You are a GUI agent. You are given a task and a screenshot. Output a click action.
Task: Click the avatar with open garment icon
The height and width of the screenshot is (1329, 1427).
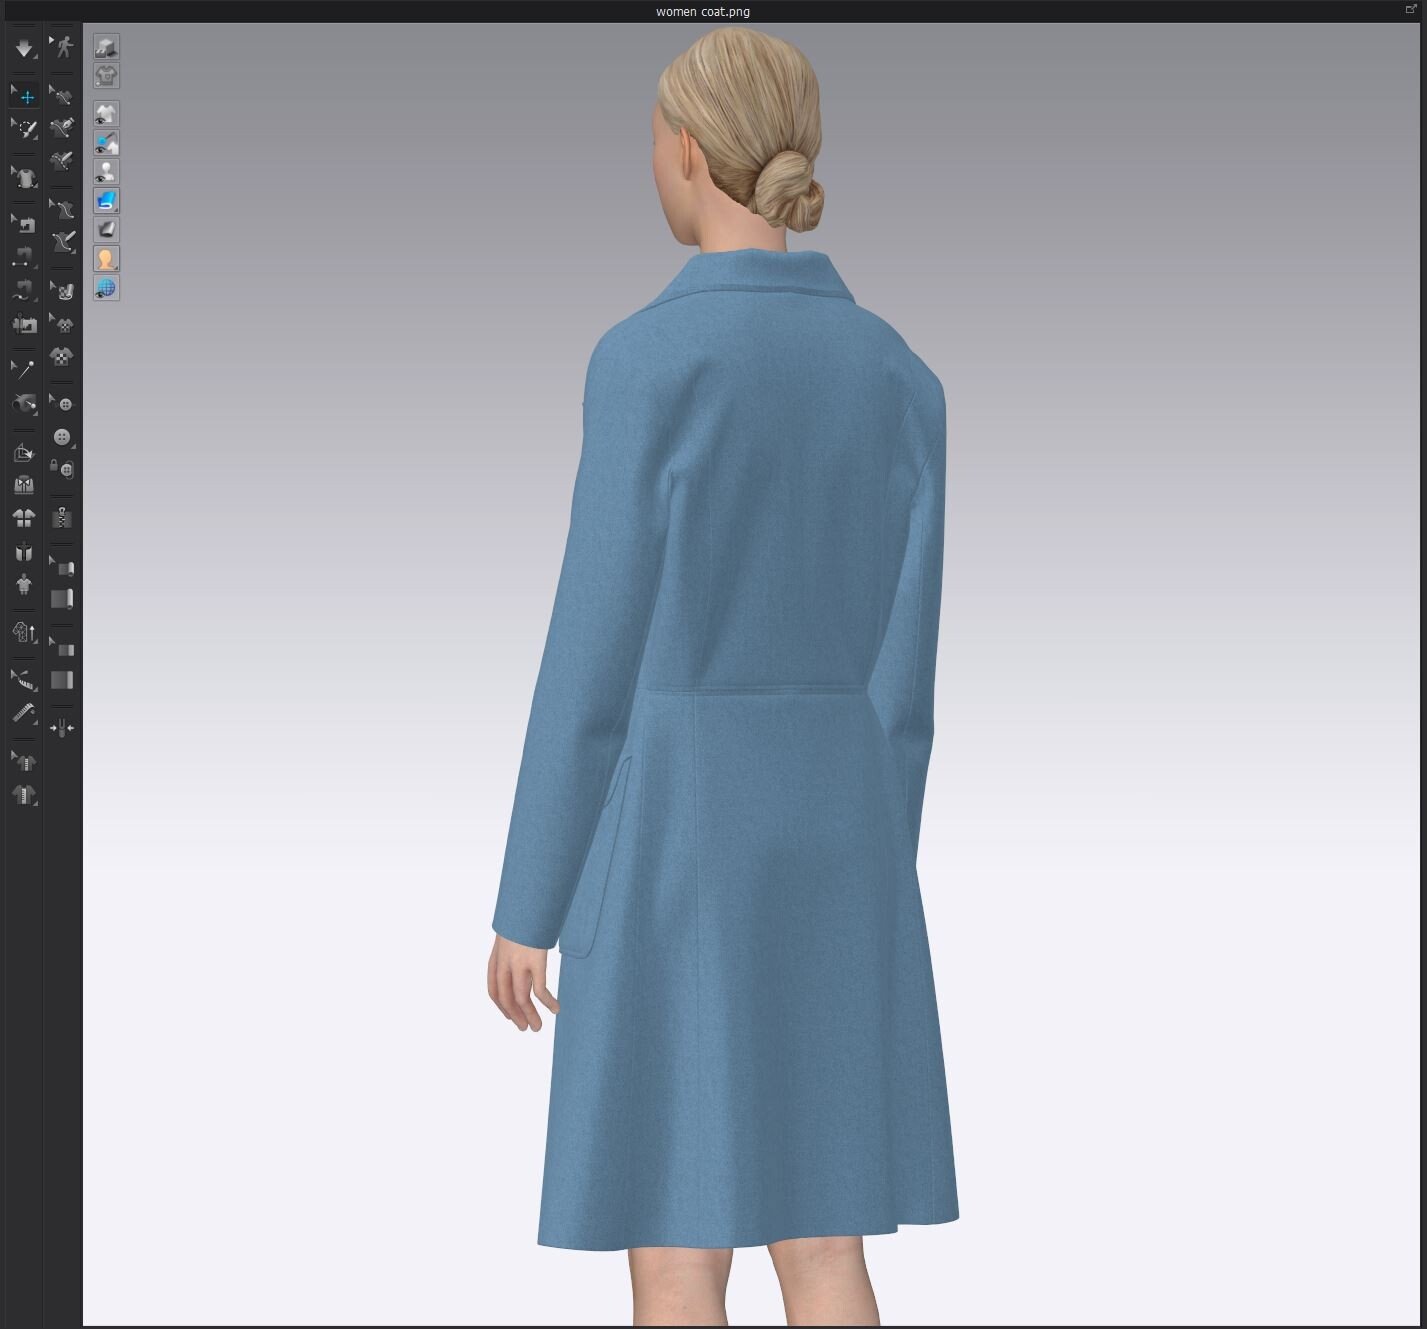(24, 552)
